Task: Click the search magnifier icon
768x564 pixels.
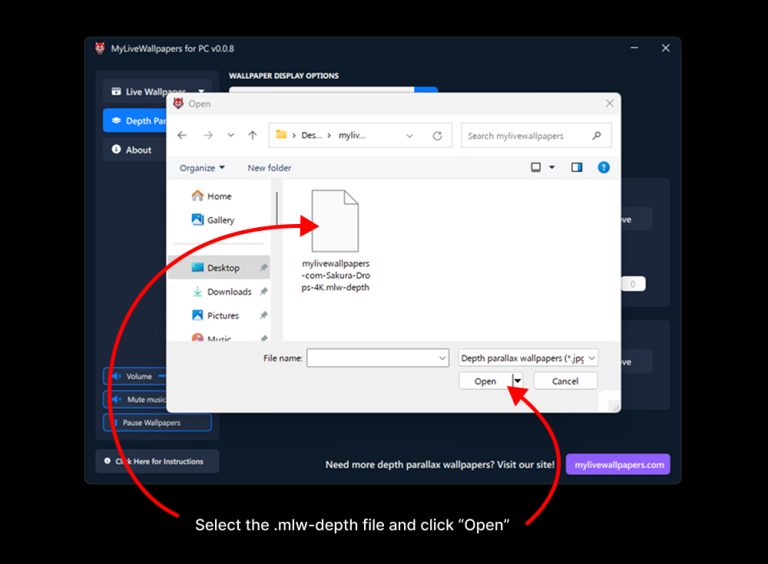Action: [x=597, y=136]
